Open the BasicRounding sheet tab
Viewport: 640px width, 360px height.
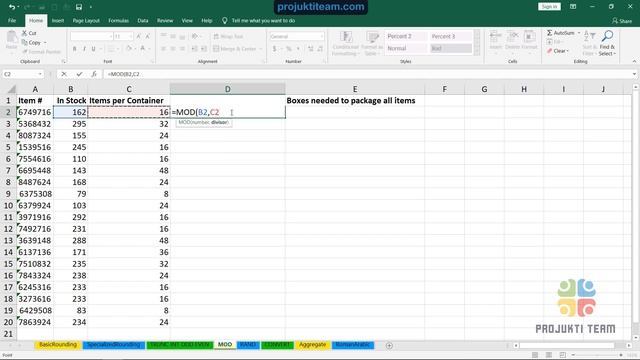[x=58, y=345]
